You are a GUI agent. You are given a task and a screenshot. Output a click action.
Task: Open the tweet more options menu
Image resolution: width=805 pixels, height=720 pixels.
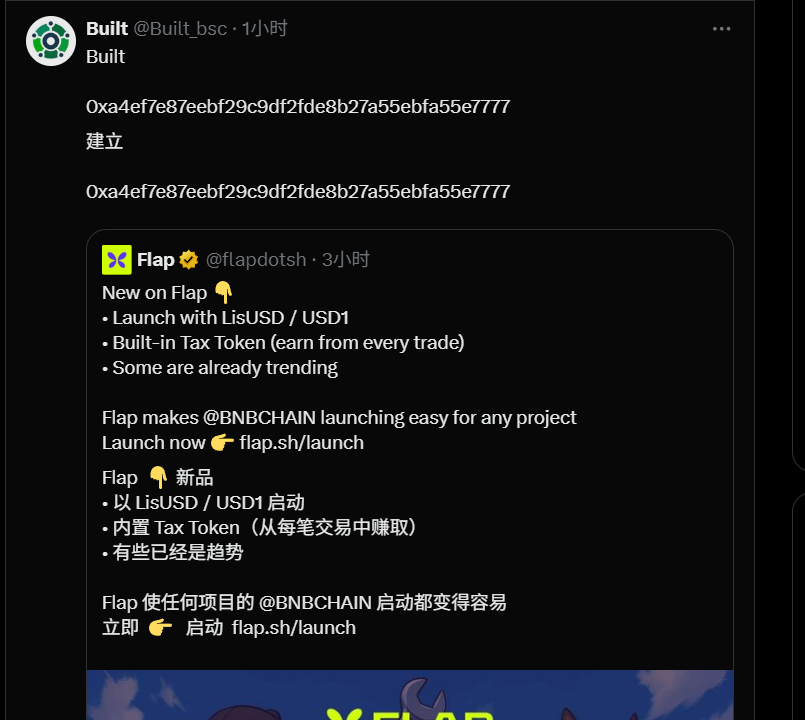click(x=721, y=29)
